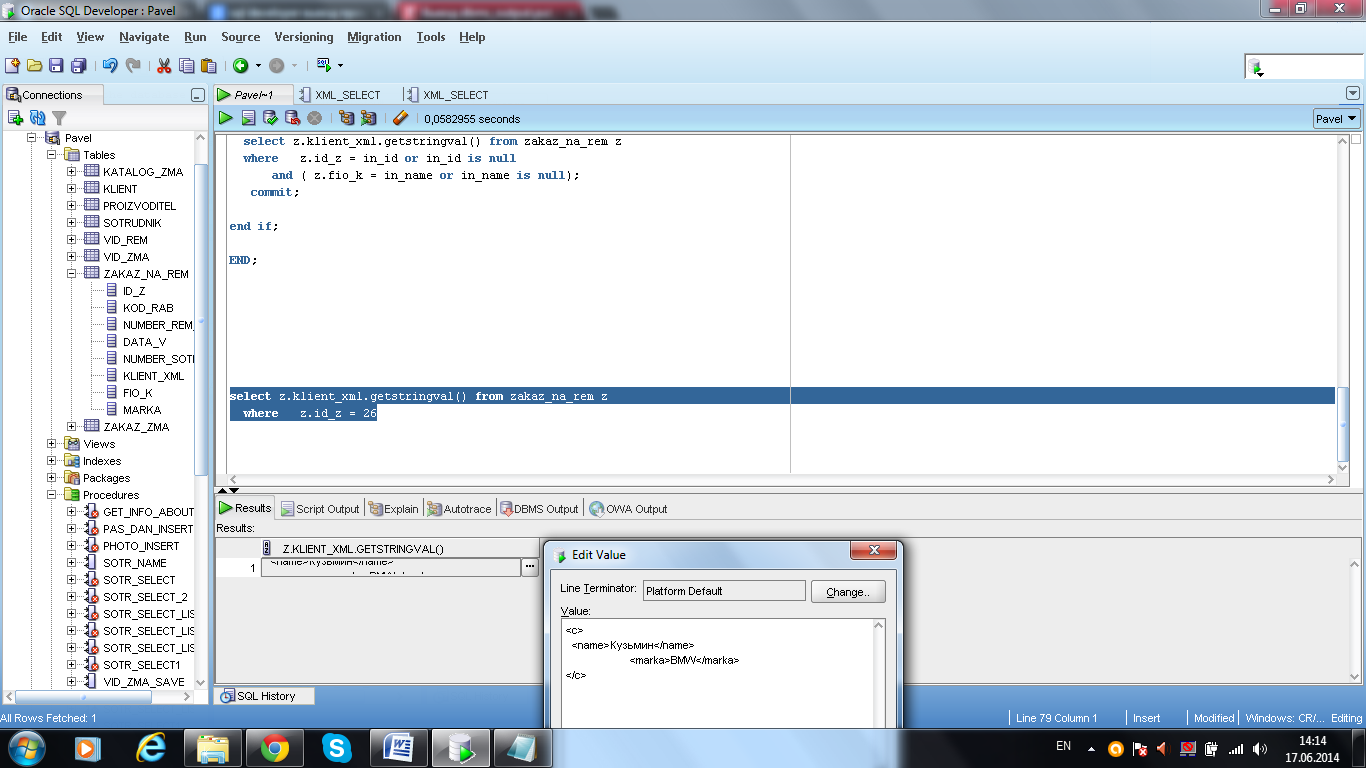Refresh the Connections tree
This screenshot has height=768, width=1366.
pos(37,118)
